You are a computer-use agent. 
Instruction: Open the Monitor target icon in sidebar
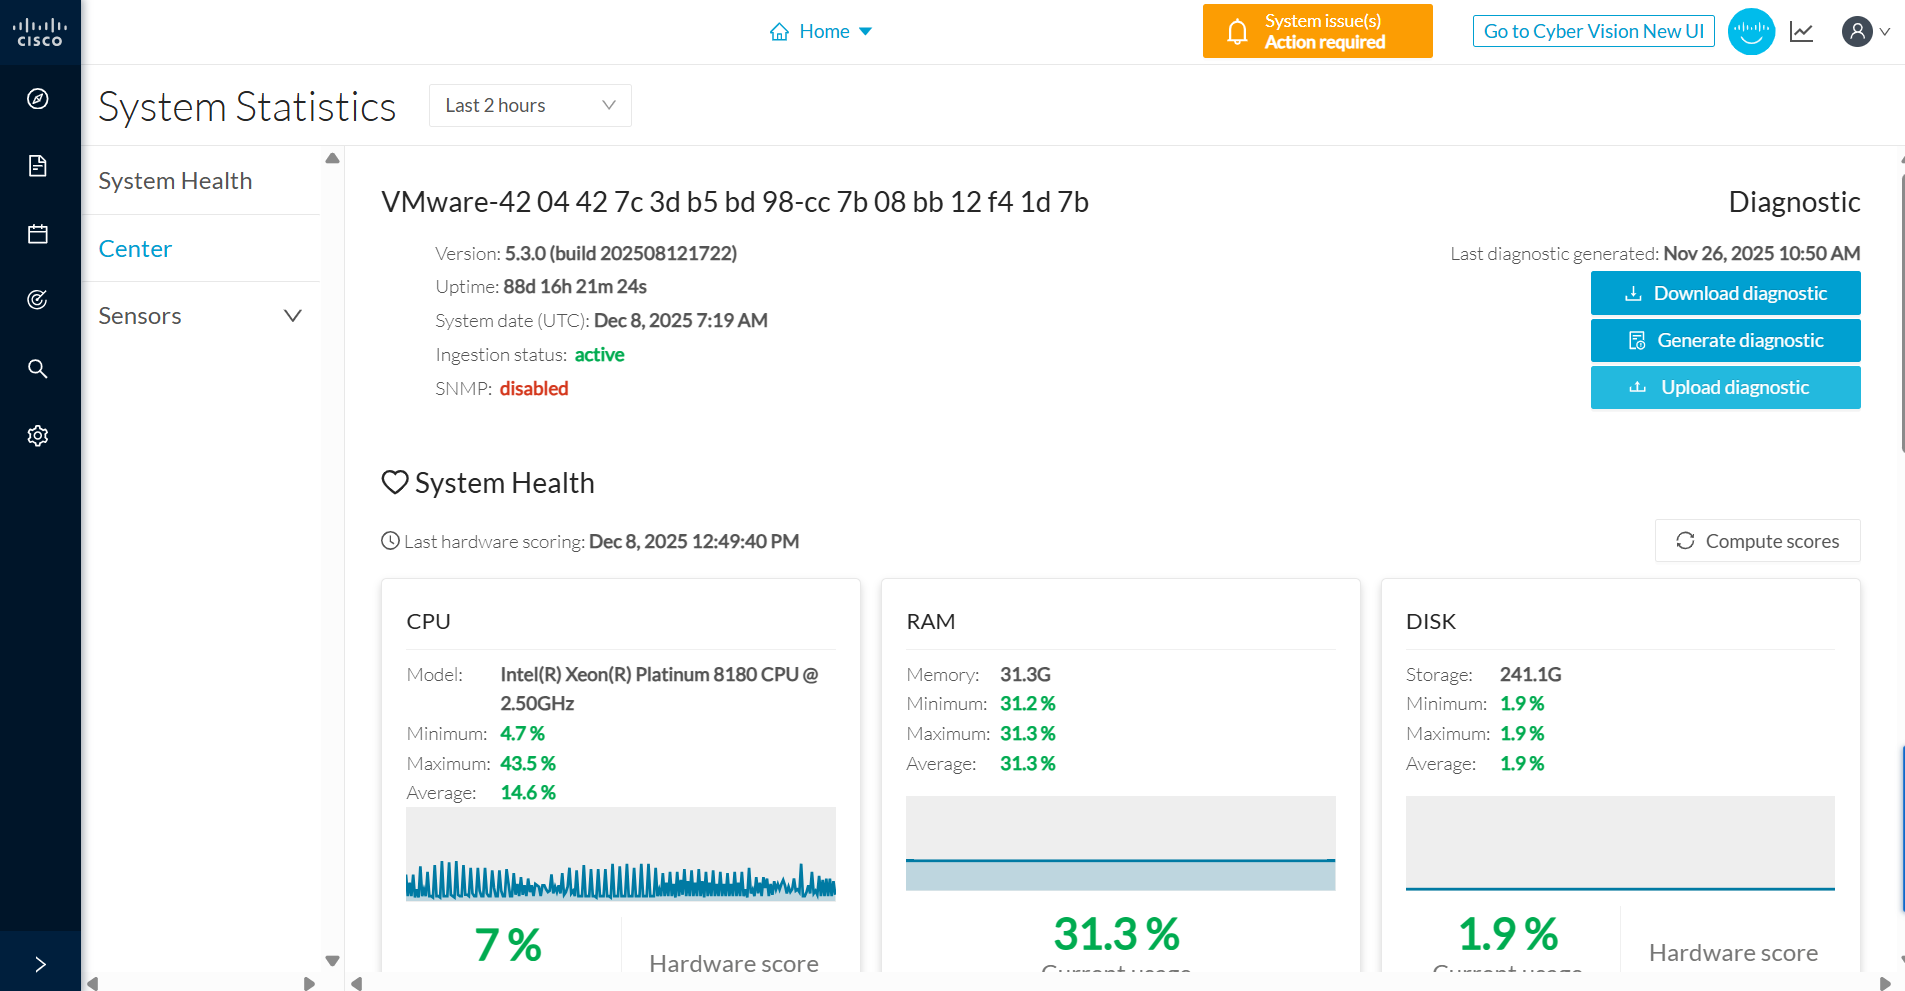[x=38, y=300]
